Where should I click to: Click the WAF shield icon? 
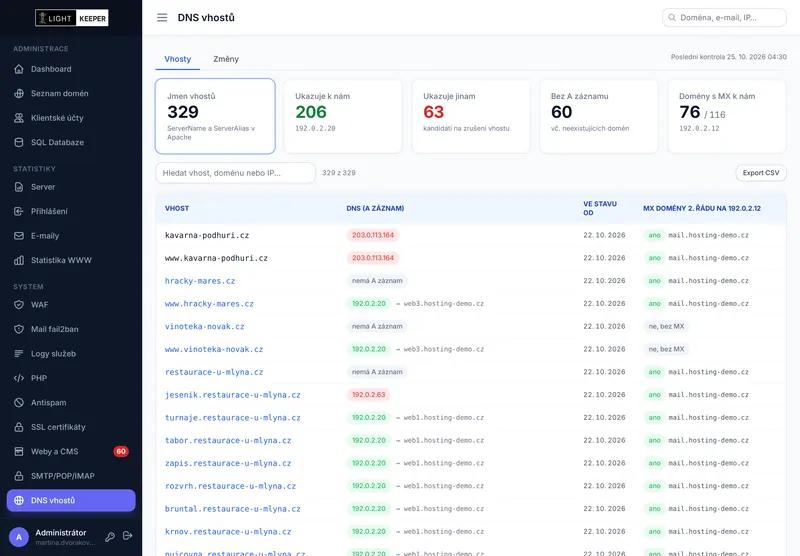pyautogui.click(x=19, y=305)
